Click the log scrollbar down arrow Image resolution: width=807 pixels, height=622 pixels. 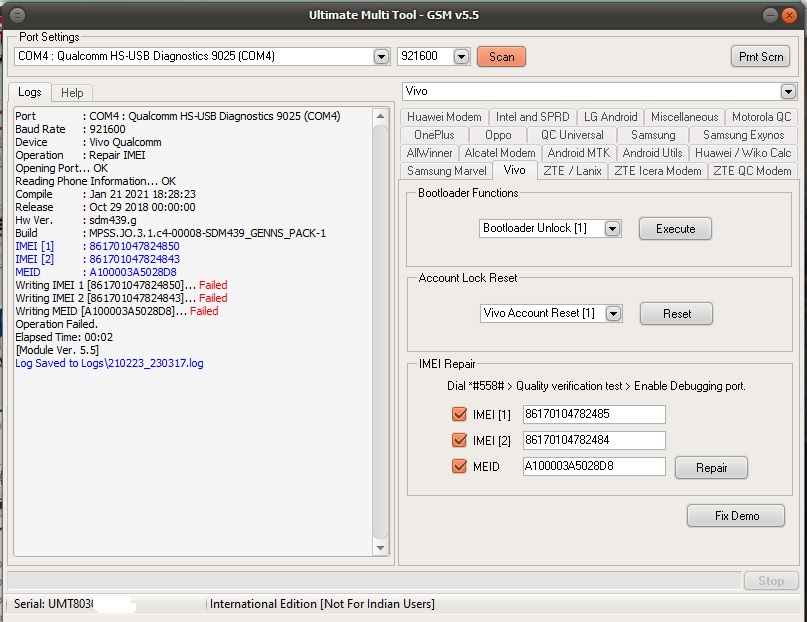click(380, 548)
